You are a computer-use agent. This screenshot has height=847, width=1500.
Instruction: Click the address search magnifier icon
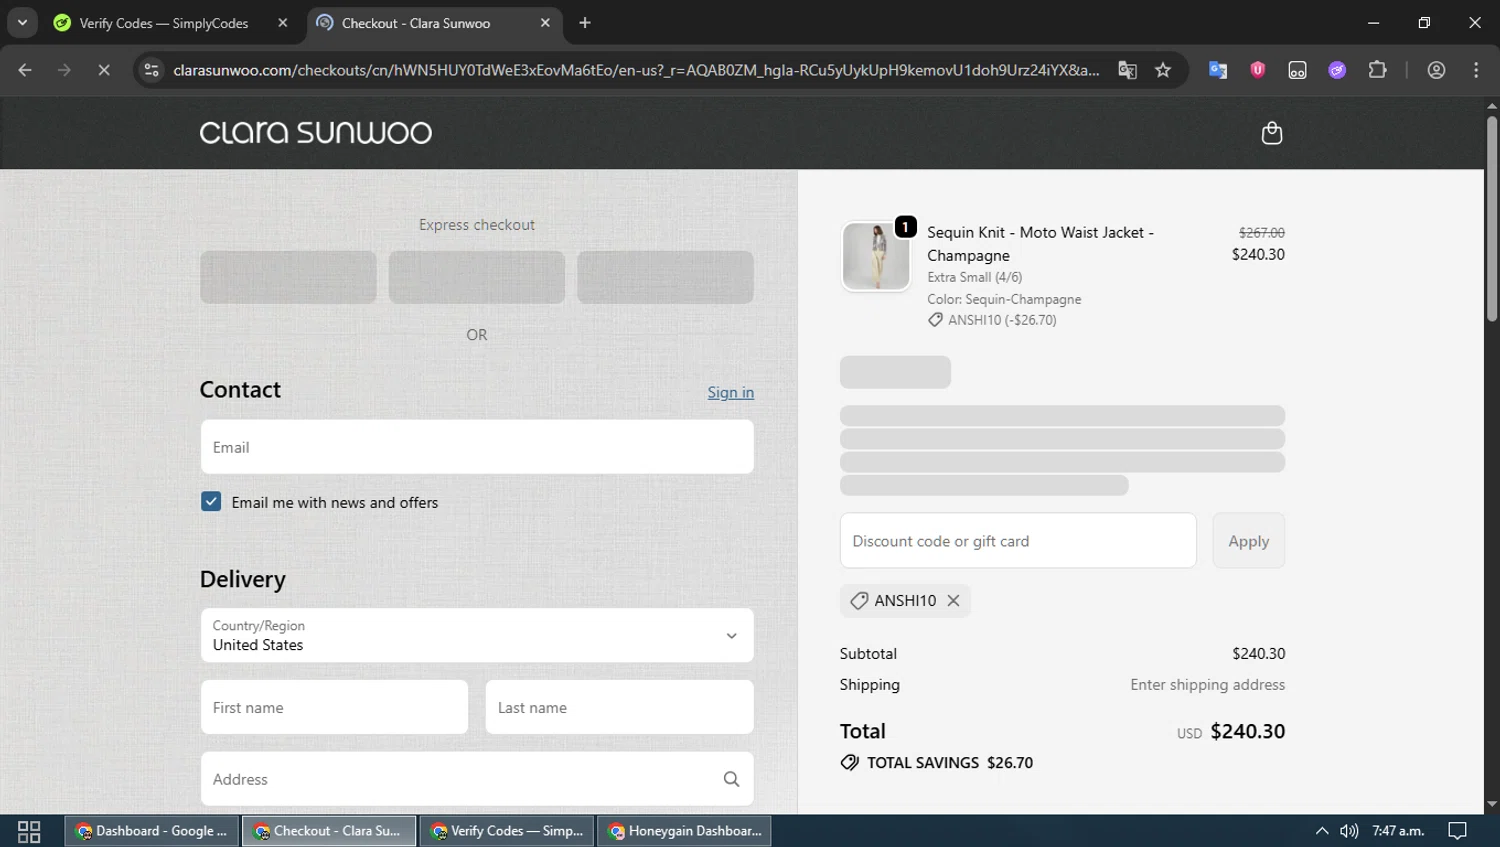point(731,779)
